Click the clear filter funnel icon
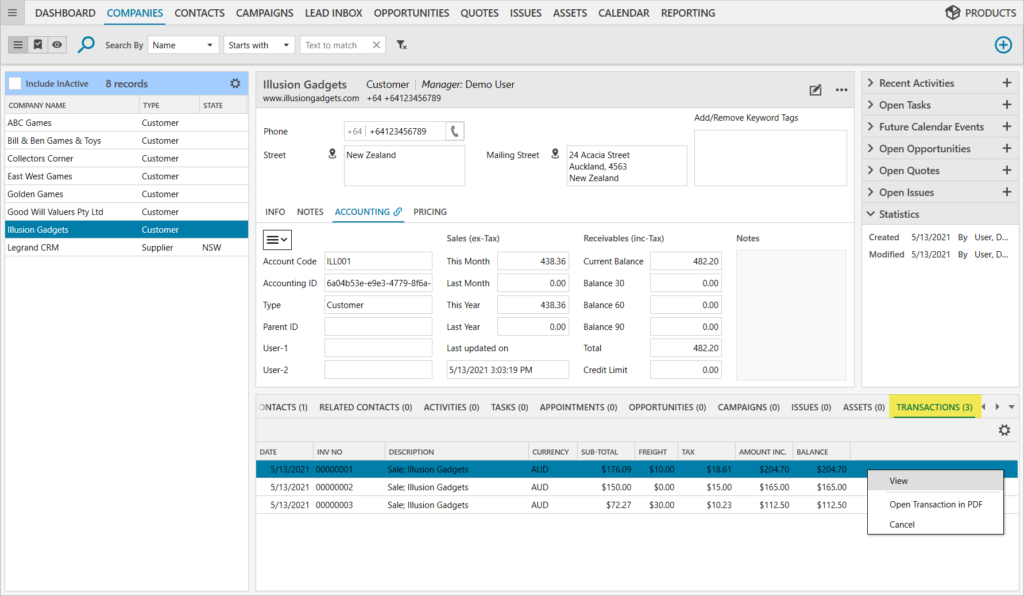This screenshot has height=596, width=1024. click(x=402, y=45)
